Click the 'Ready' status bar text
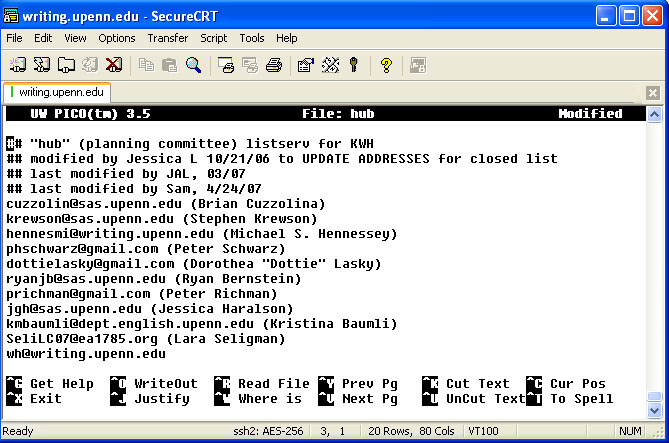The height and width of the screenshot is (443, 669). (x=17, y=431)
